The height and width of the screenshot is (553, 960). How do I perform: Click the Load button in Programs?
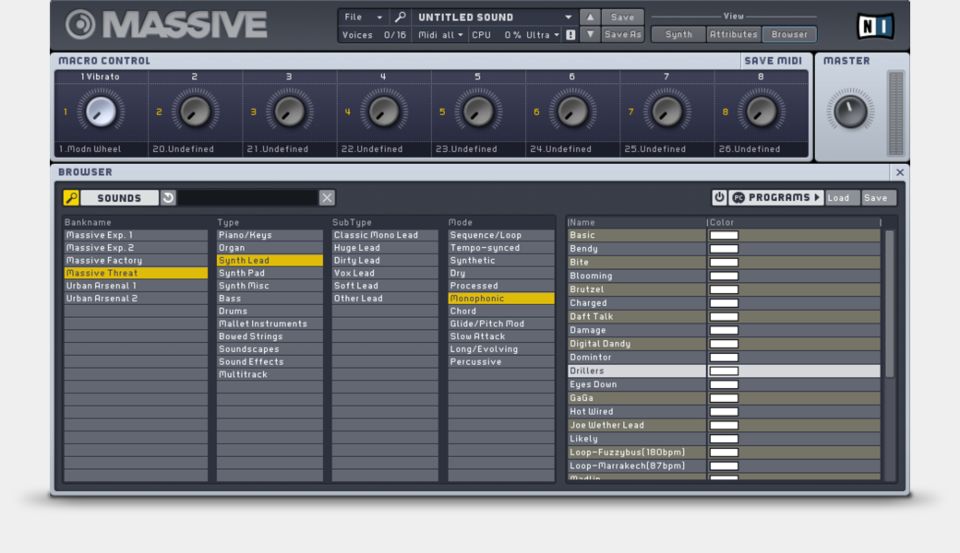[x=838, y=198]
